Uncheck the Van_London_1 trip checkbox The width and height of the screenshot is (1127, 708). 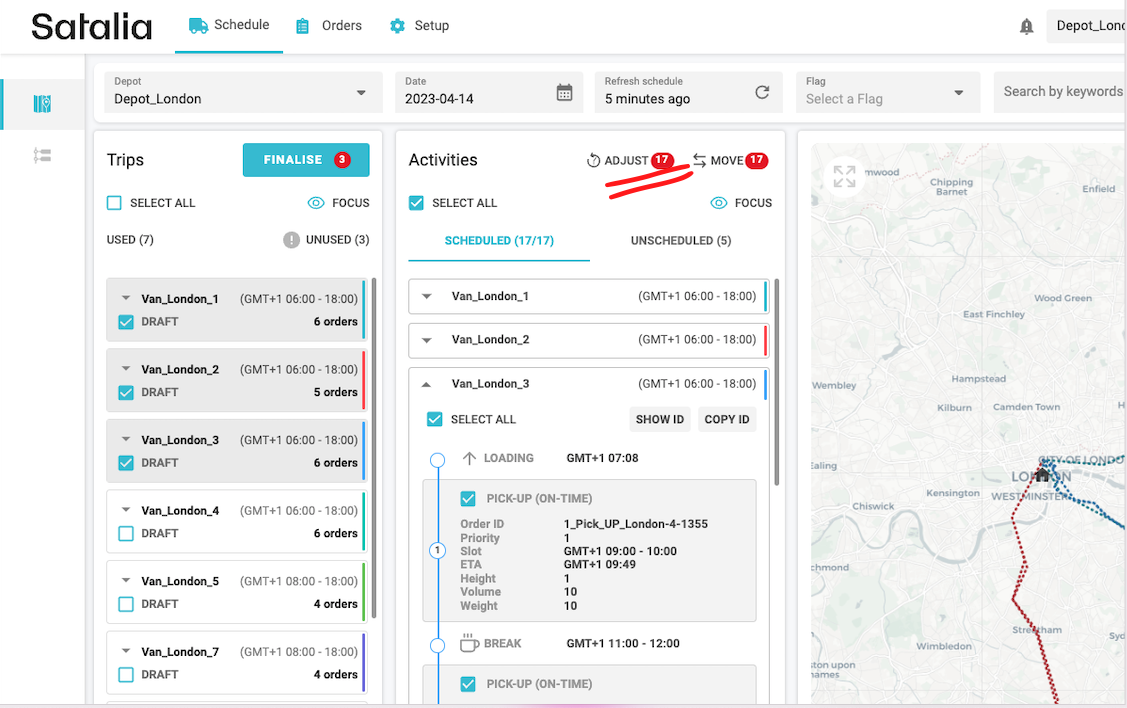126,322
